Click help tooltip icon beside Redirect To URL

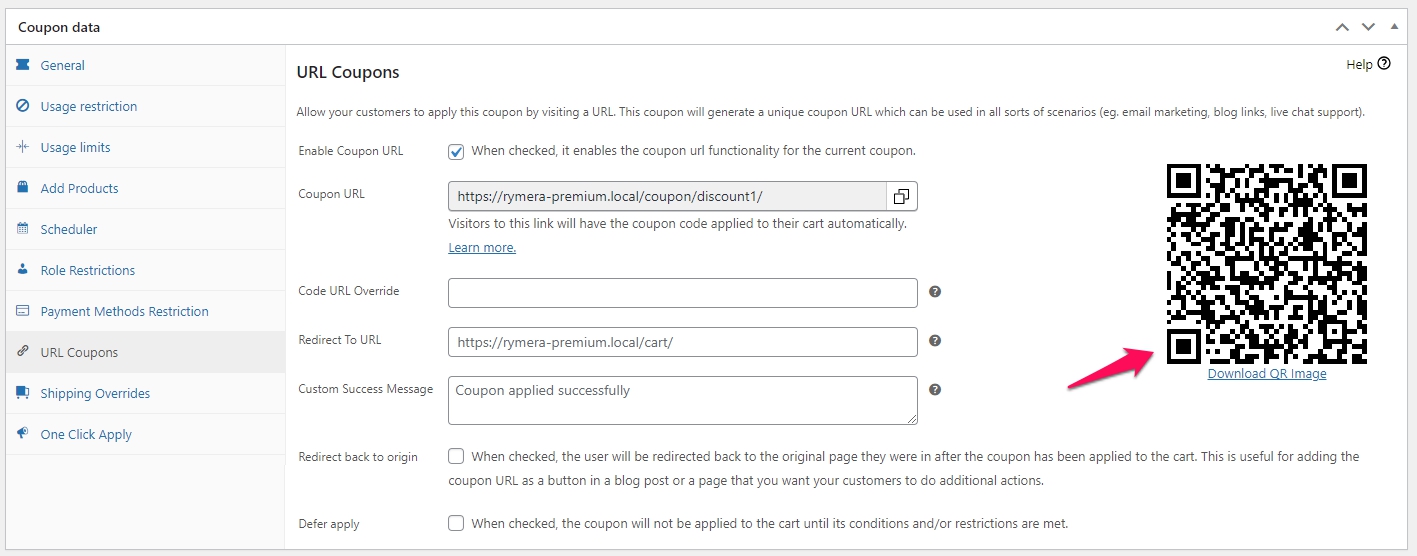click(935, 341)
